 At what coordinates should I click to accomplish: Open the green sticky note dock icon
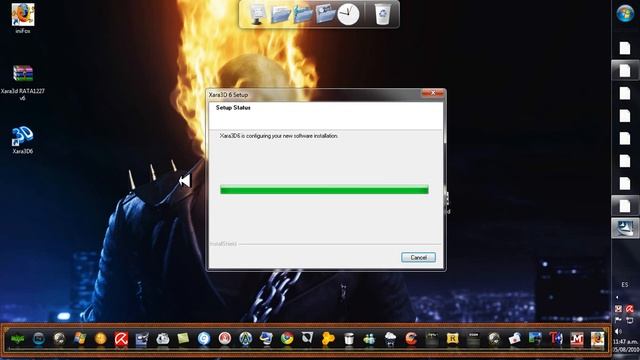coord(183,338)
